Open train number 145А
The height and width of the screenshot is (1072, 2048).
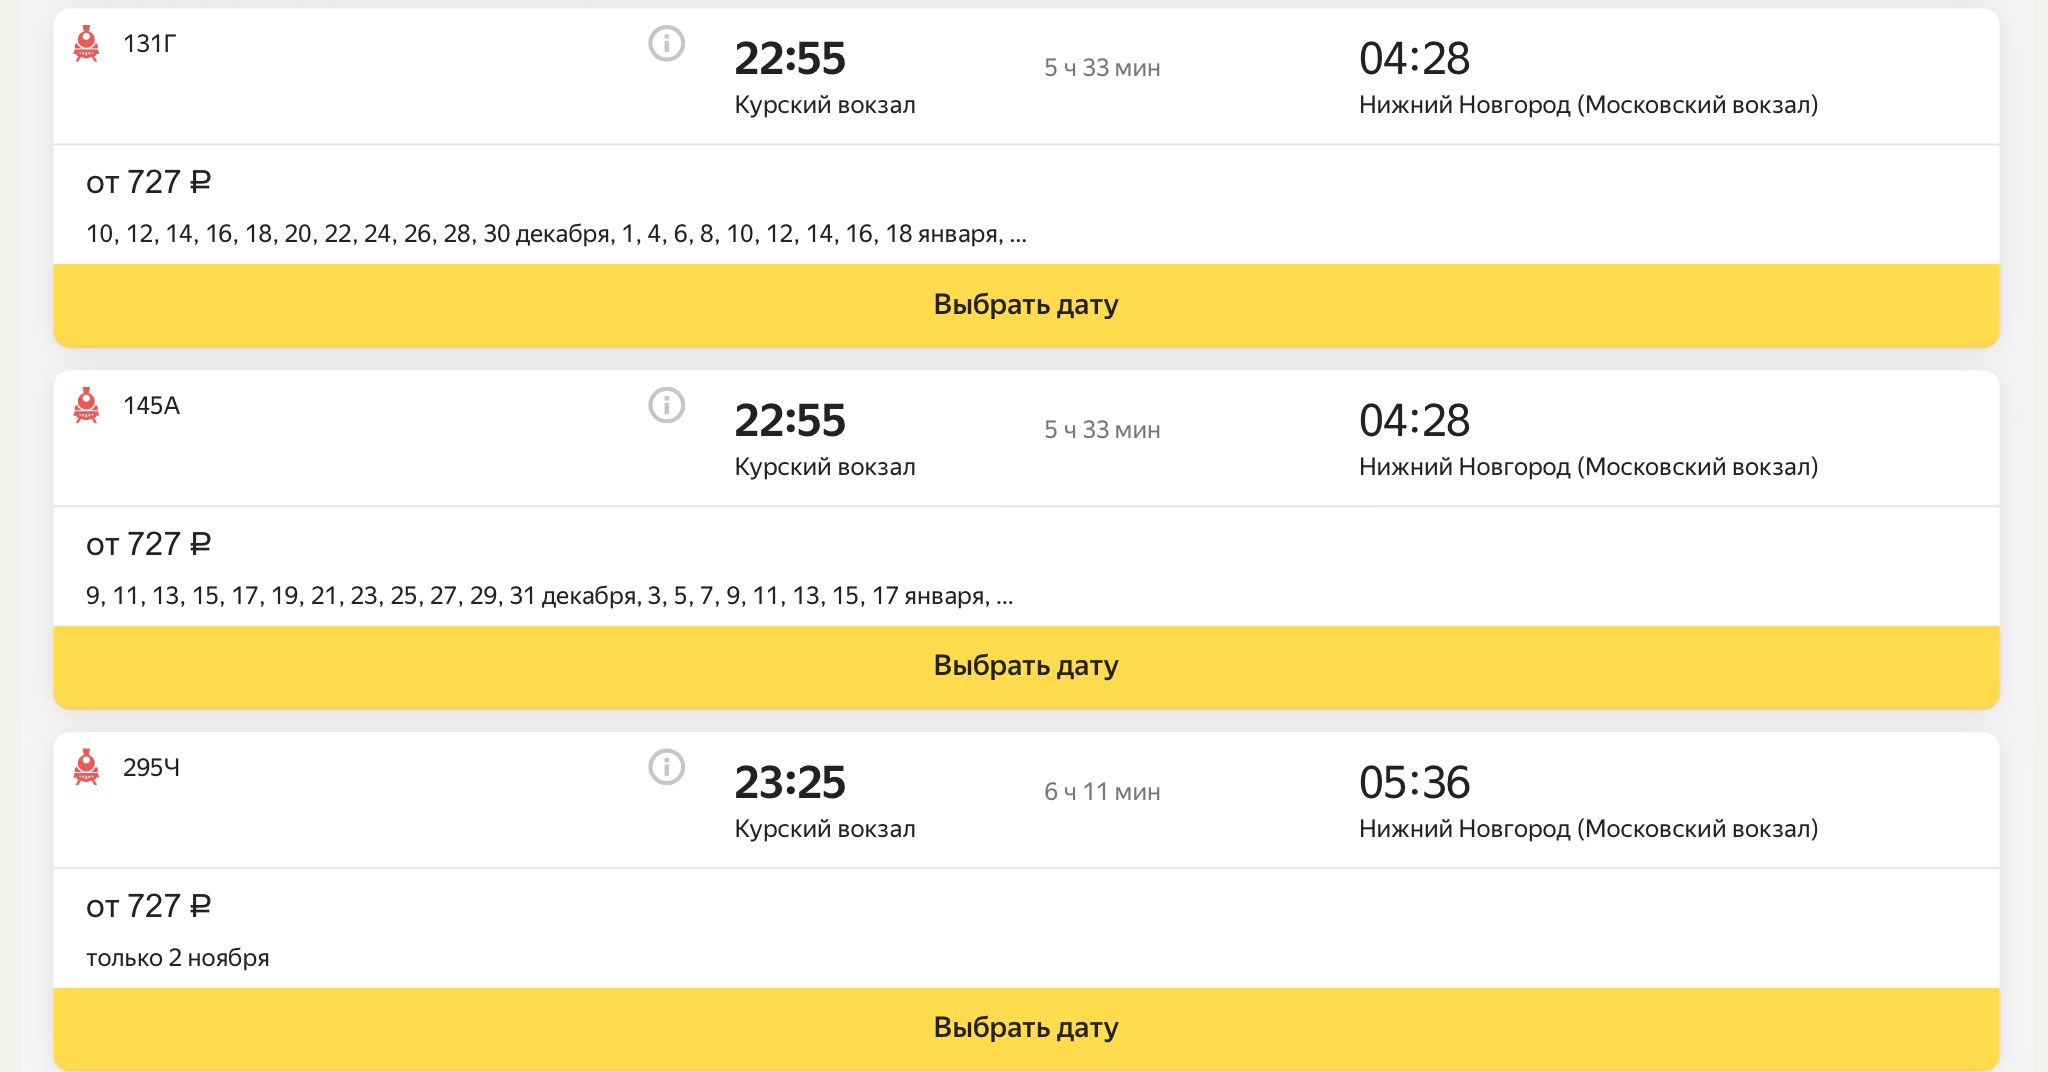[152, 406]
